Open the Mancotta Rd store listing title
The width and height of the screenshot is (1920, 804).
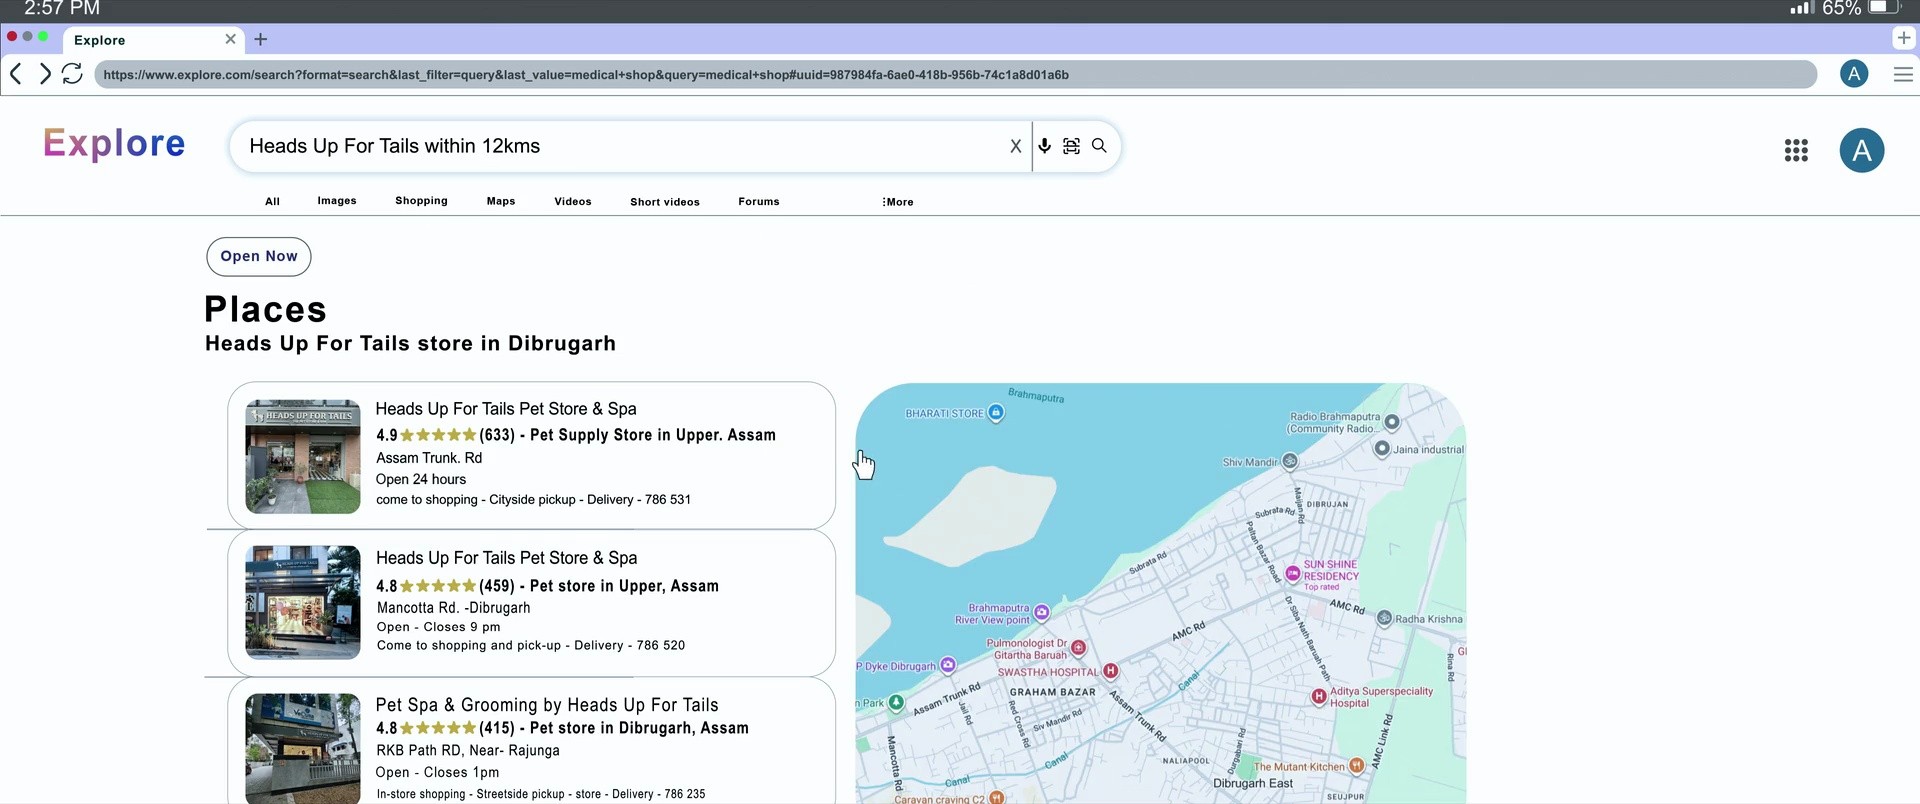pos(506,558)
